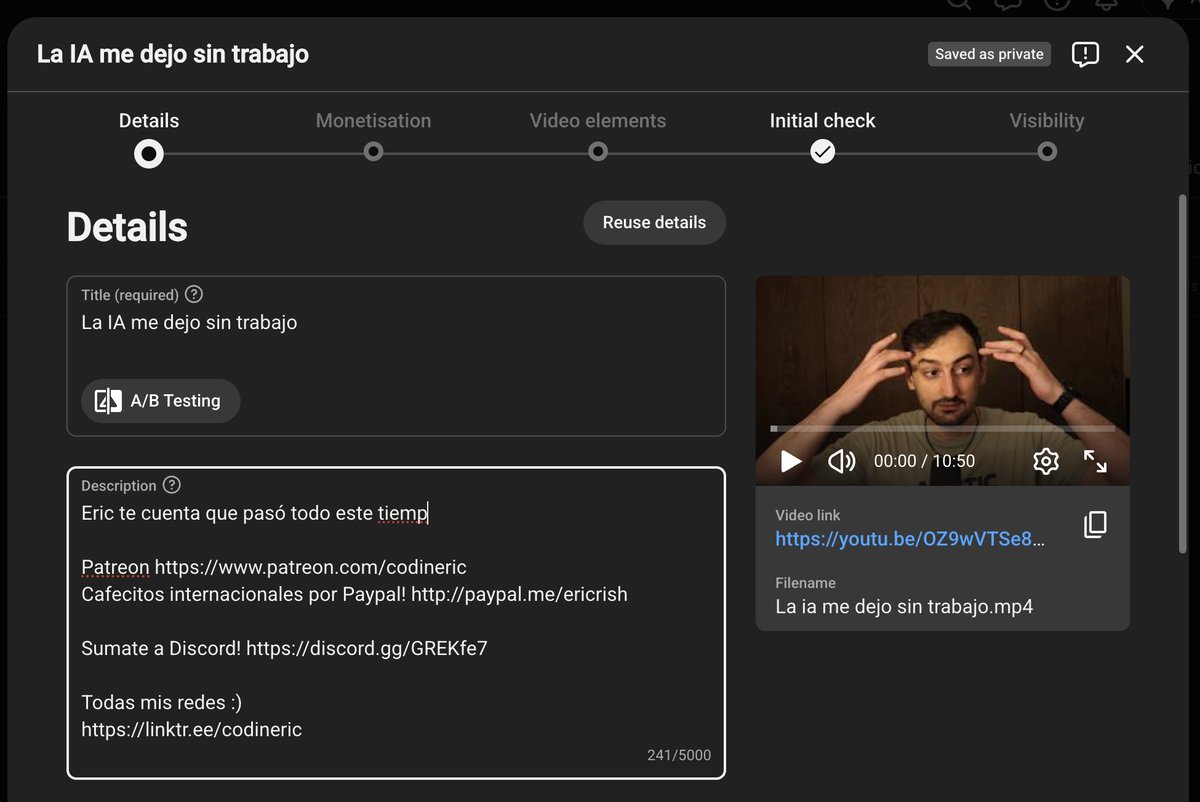The width and height of the screenshot is (1200, 802).
Task: Expand video preview to fullscreen
Action: (x=1095, y=461)
